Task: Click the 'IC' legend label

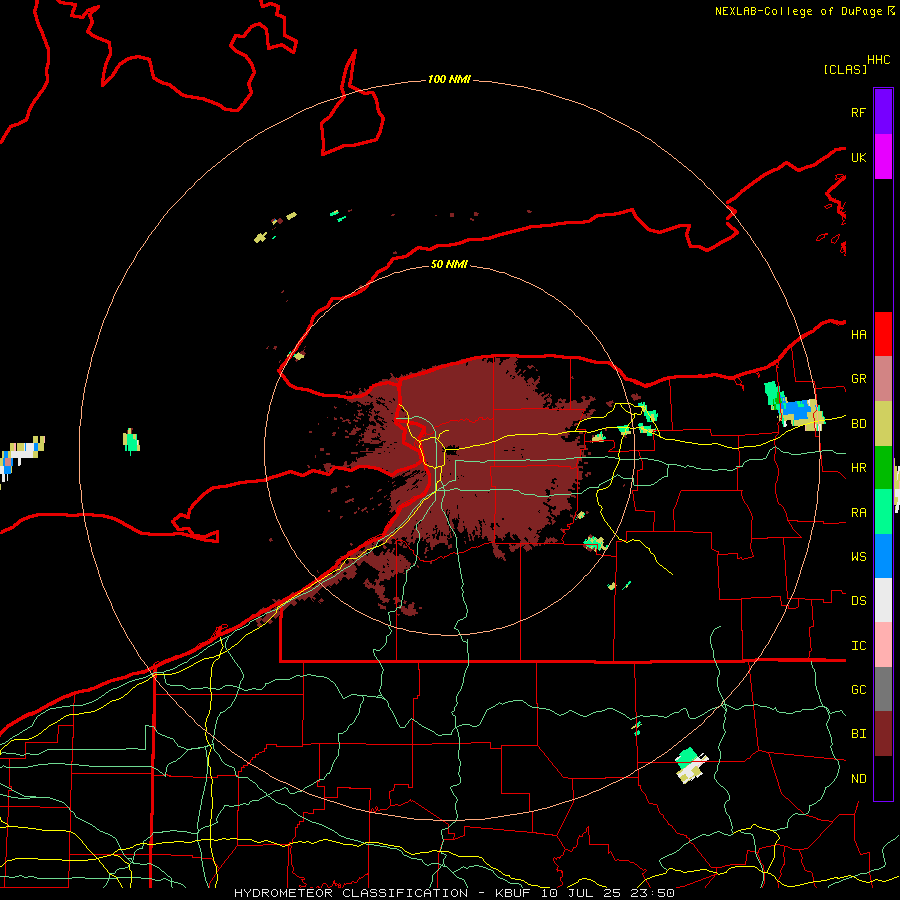Action: (858, 646)
